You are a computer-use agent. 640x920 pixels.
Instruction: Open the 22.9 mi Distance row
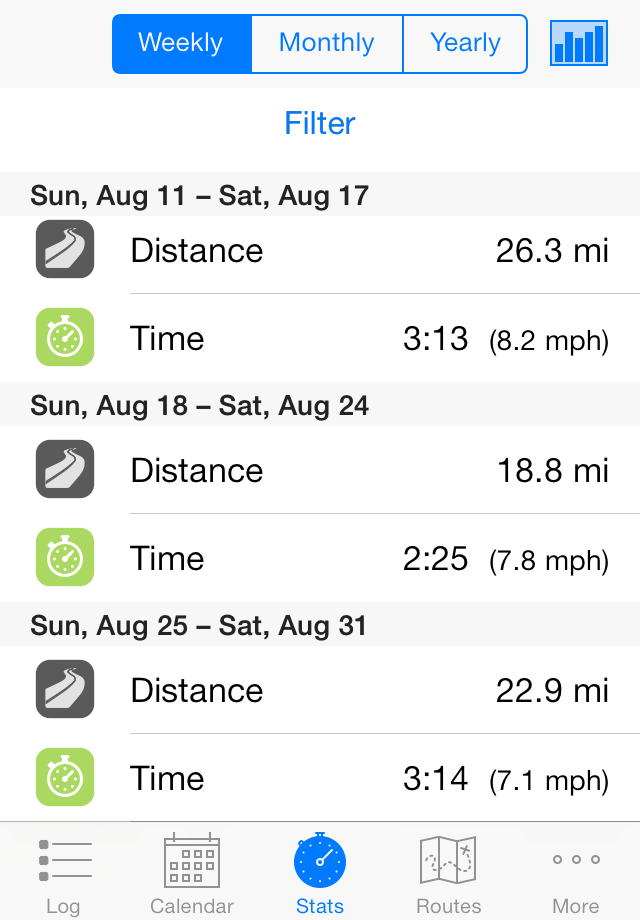320,690
